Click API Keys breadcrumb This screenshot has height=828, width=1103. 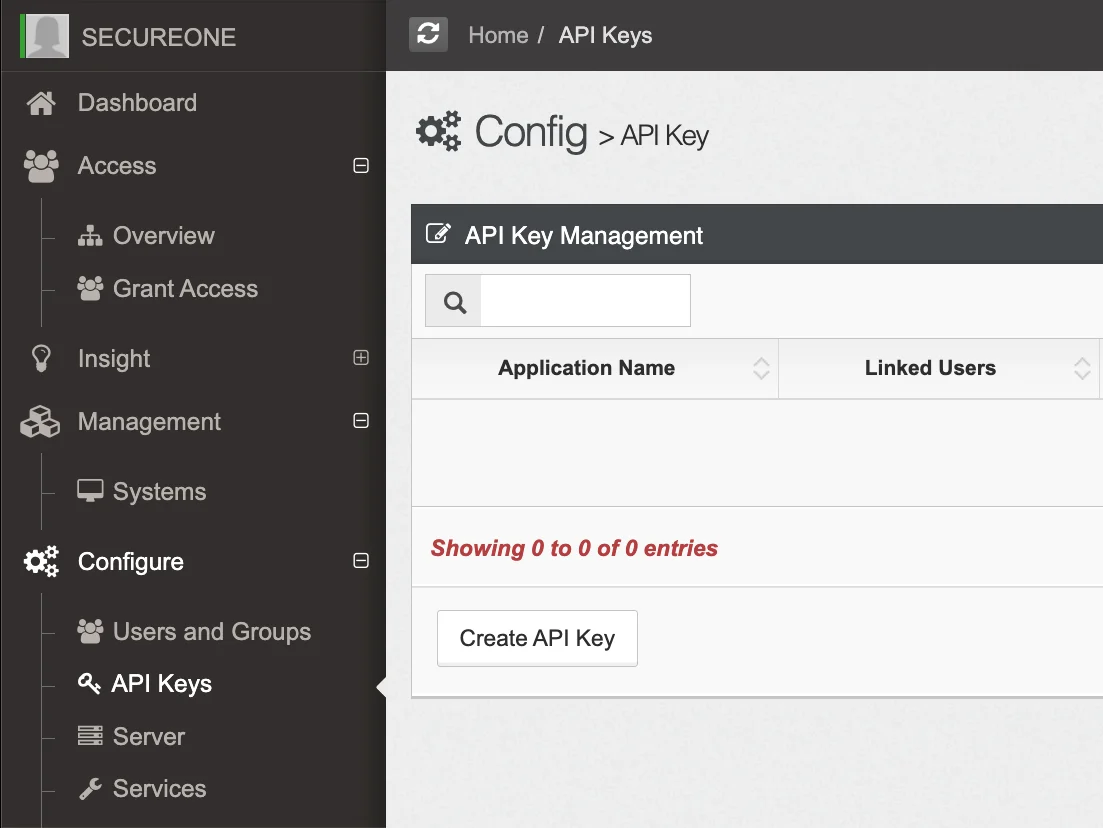pos(605,35)
